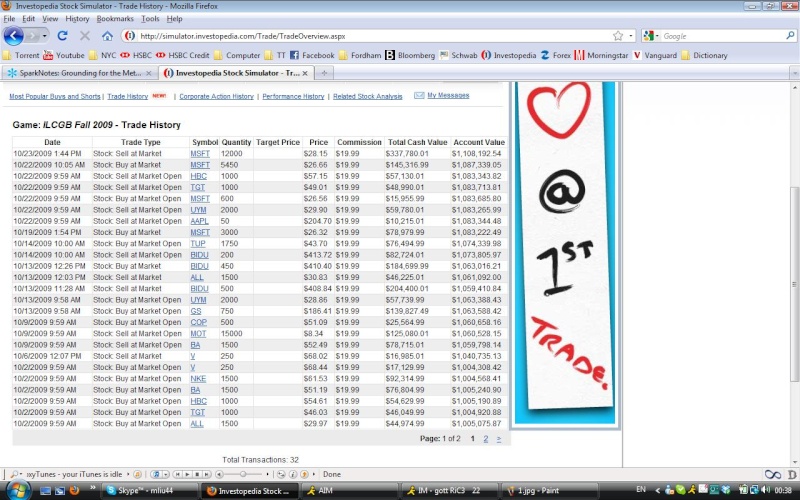Click Show Desktop in quick launch
The image size is (800, 500).
click(x=45, y=491)
